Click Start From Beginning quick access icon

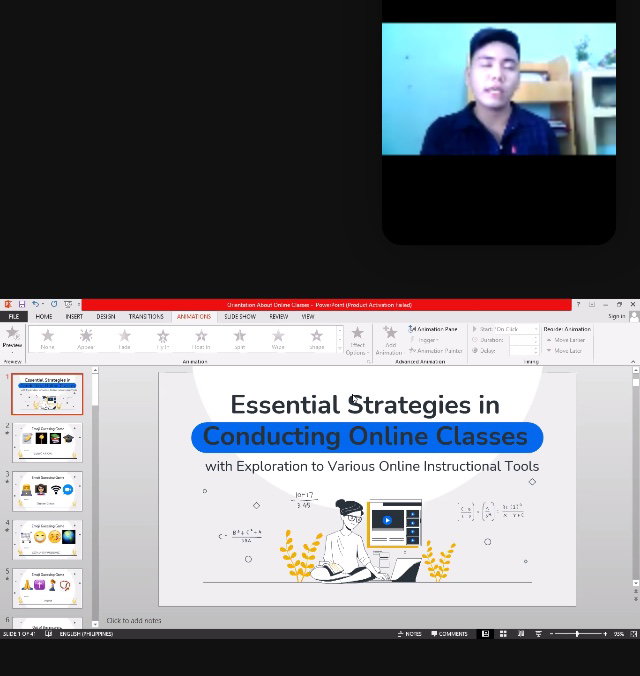[68, 304]
